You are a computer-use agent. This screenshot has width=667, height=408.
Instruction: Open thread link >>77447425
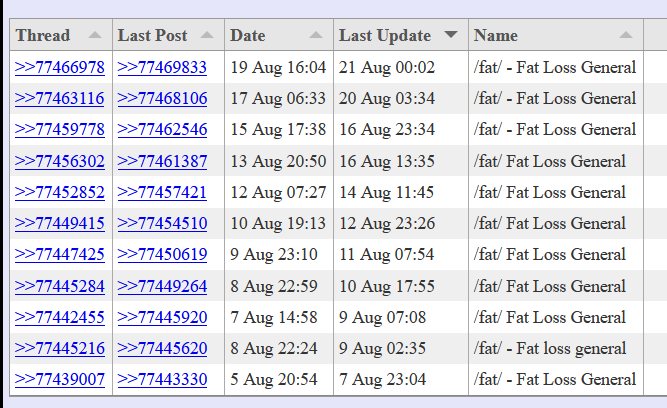(x=60, y=254)
